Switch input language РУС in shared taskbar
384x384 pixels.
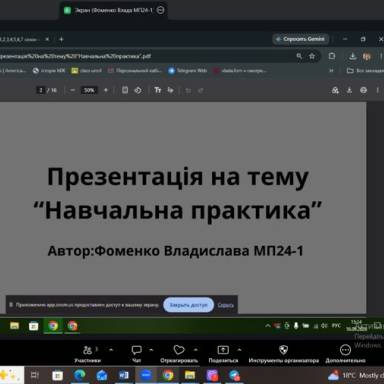[336, 325]
